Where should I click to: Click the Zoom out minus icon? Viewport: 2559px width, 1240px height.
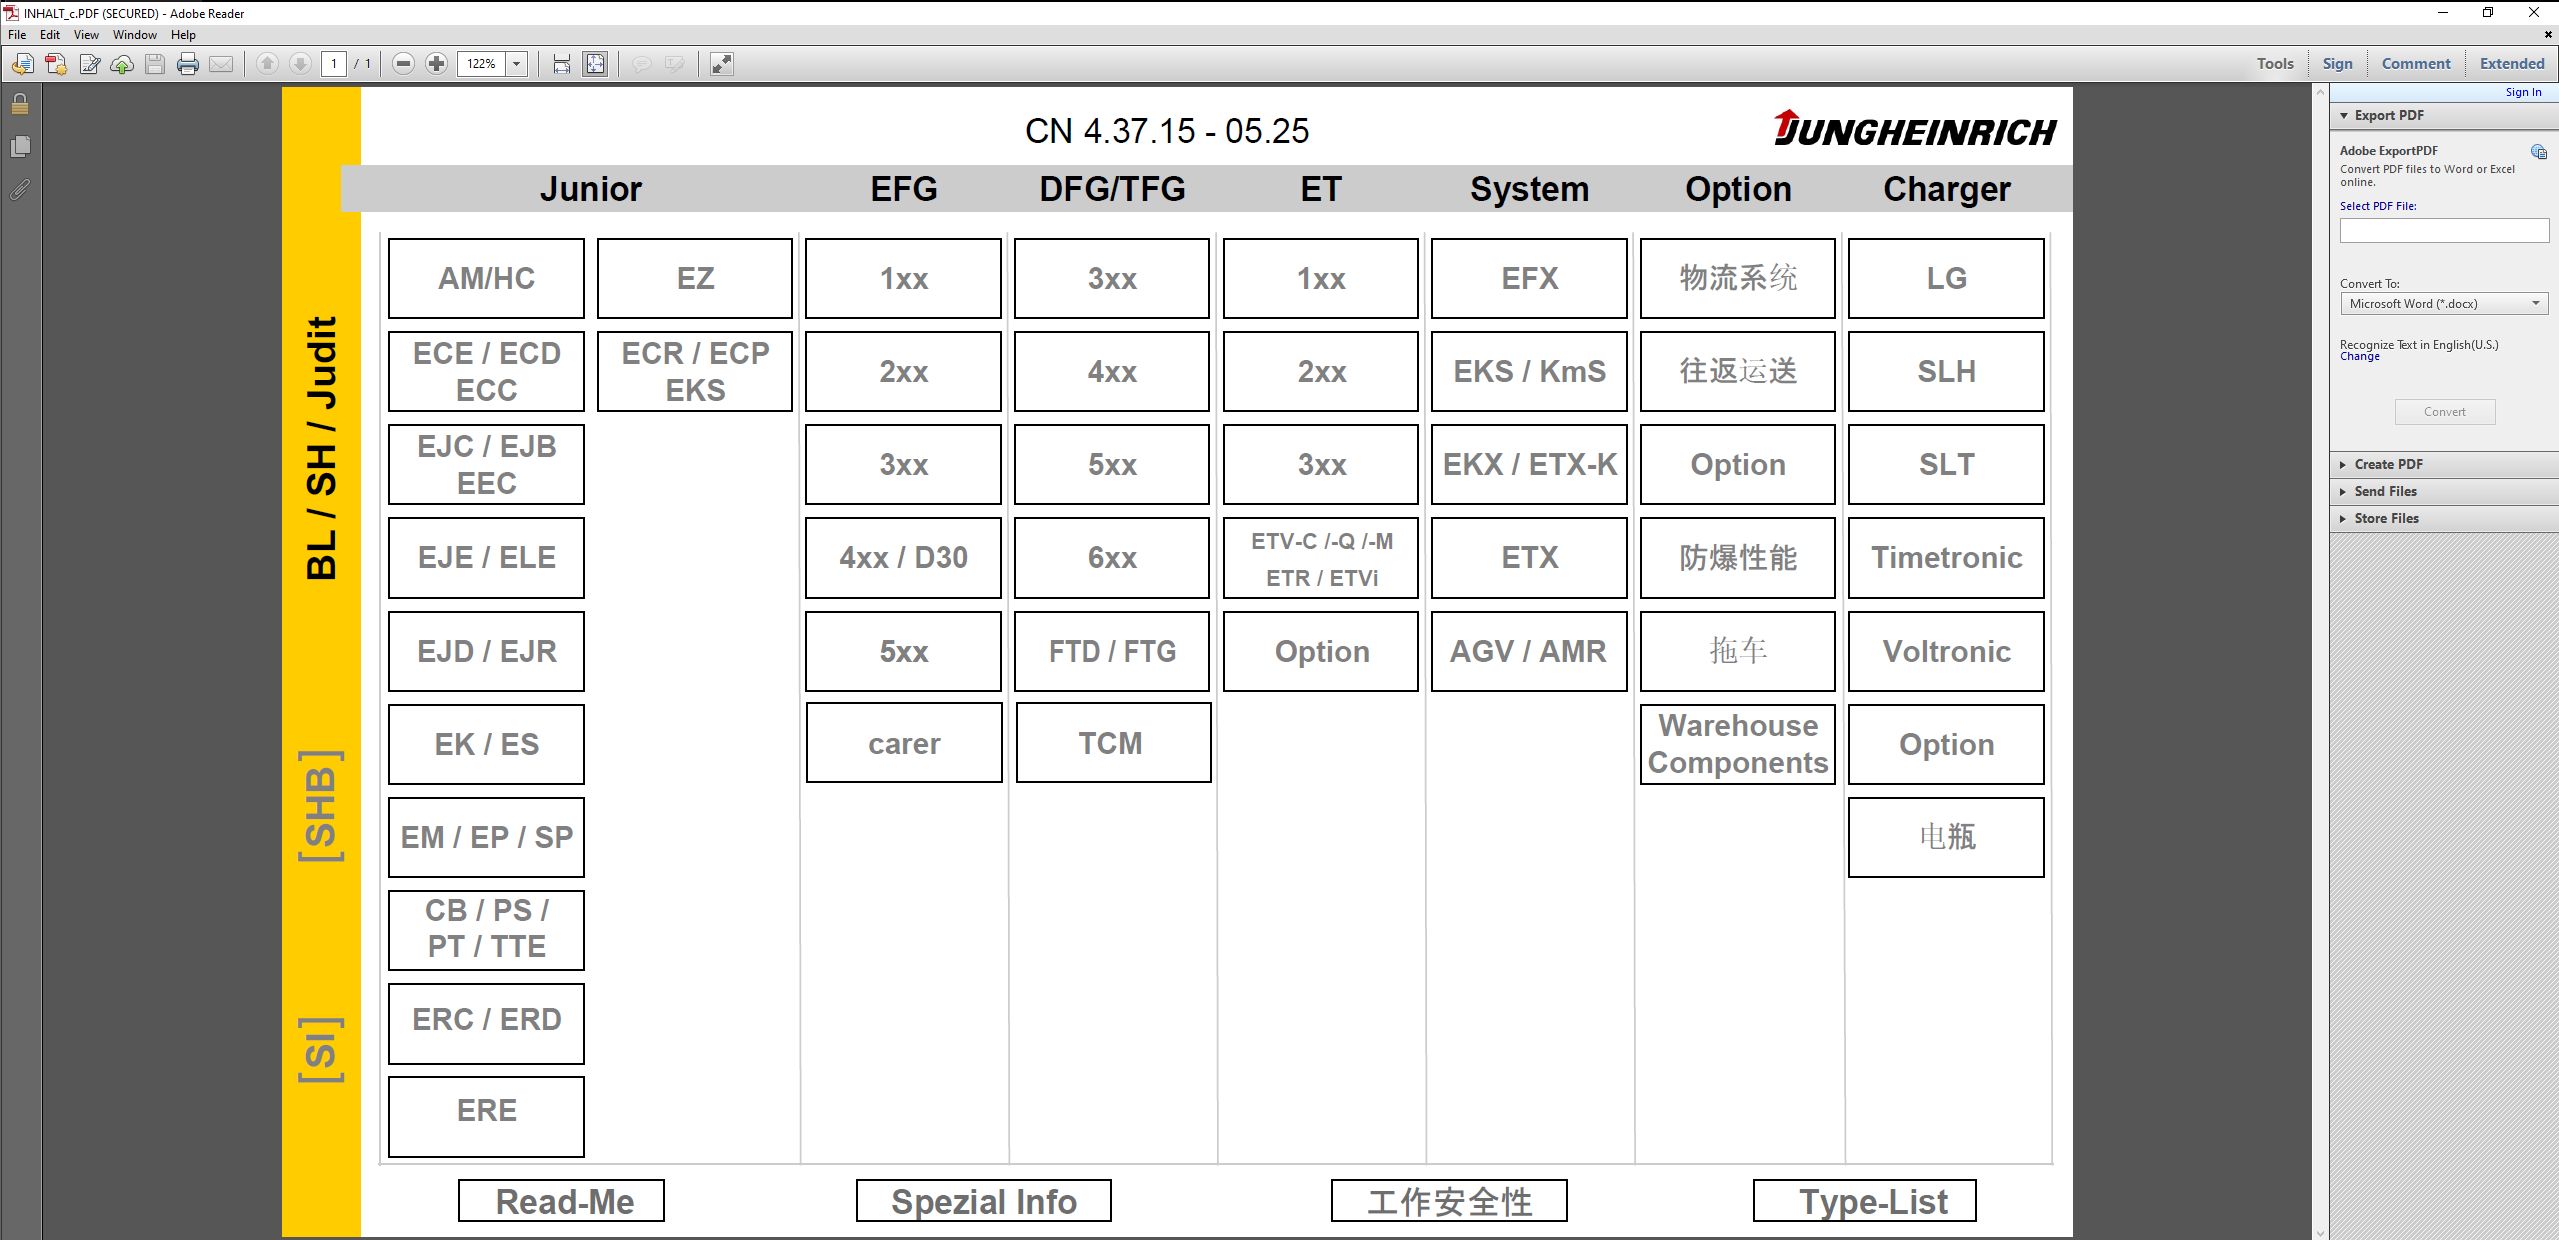point(403,64)
